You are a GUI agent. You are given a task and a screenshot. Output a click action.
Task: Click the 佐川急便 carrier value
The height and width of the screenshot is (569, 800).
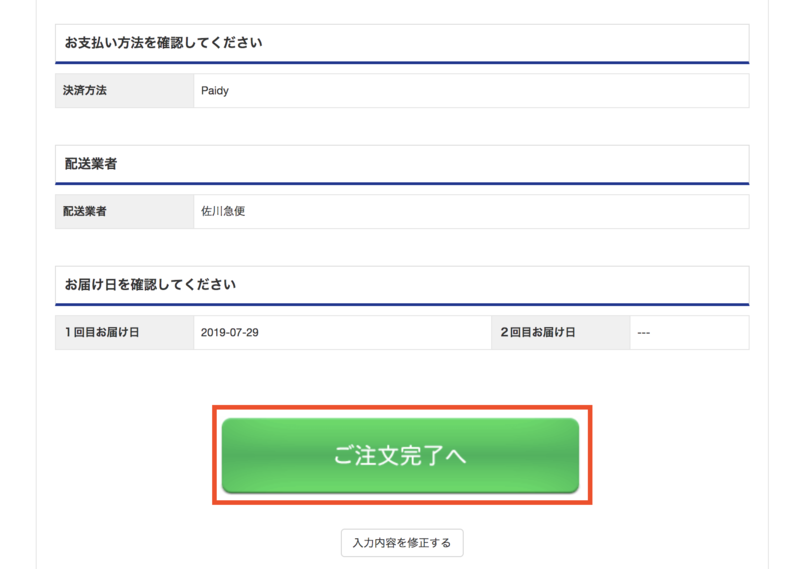click(223, 211)
